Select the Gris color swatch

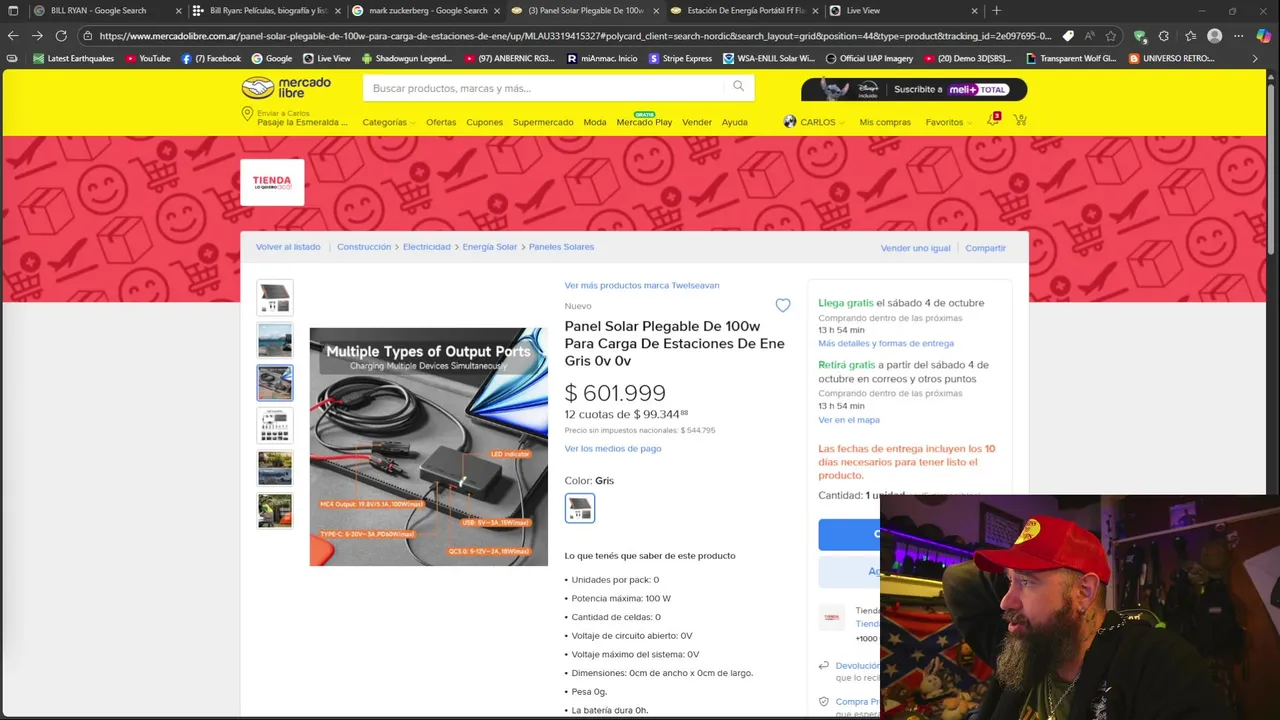tap(580, 508)
